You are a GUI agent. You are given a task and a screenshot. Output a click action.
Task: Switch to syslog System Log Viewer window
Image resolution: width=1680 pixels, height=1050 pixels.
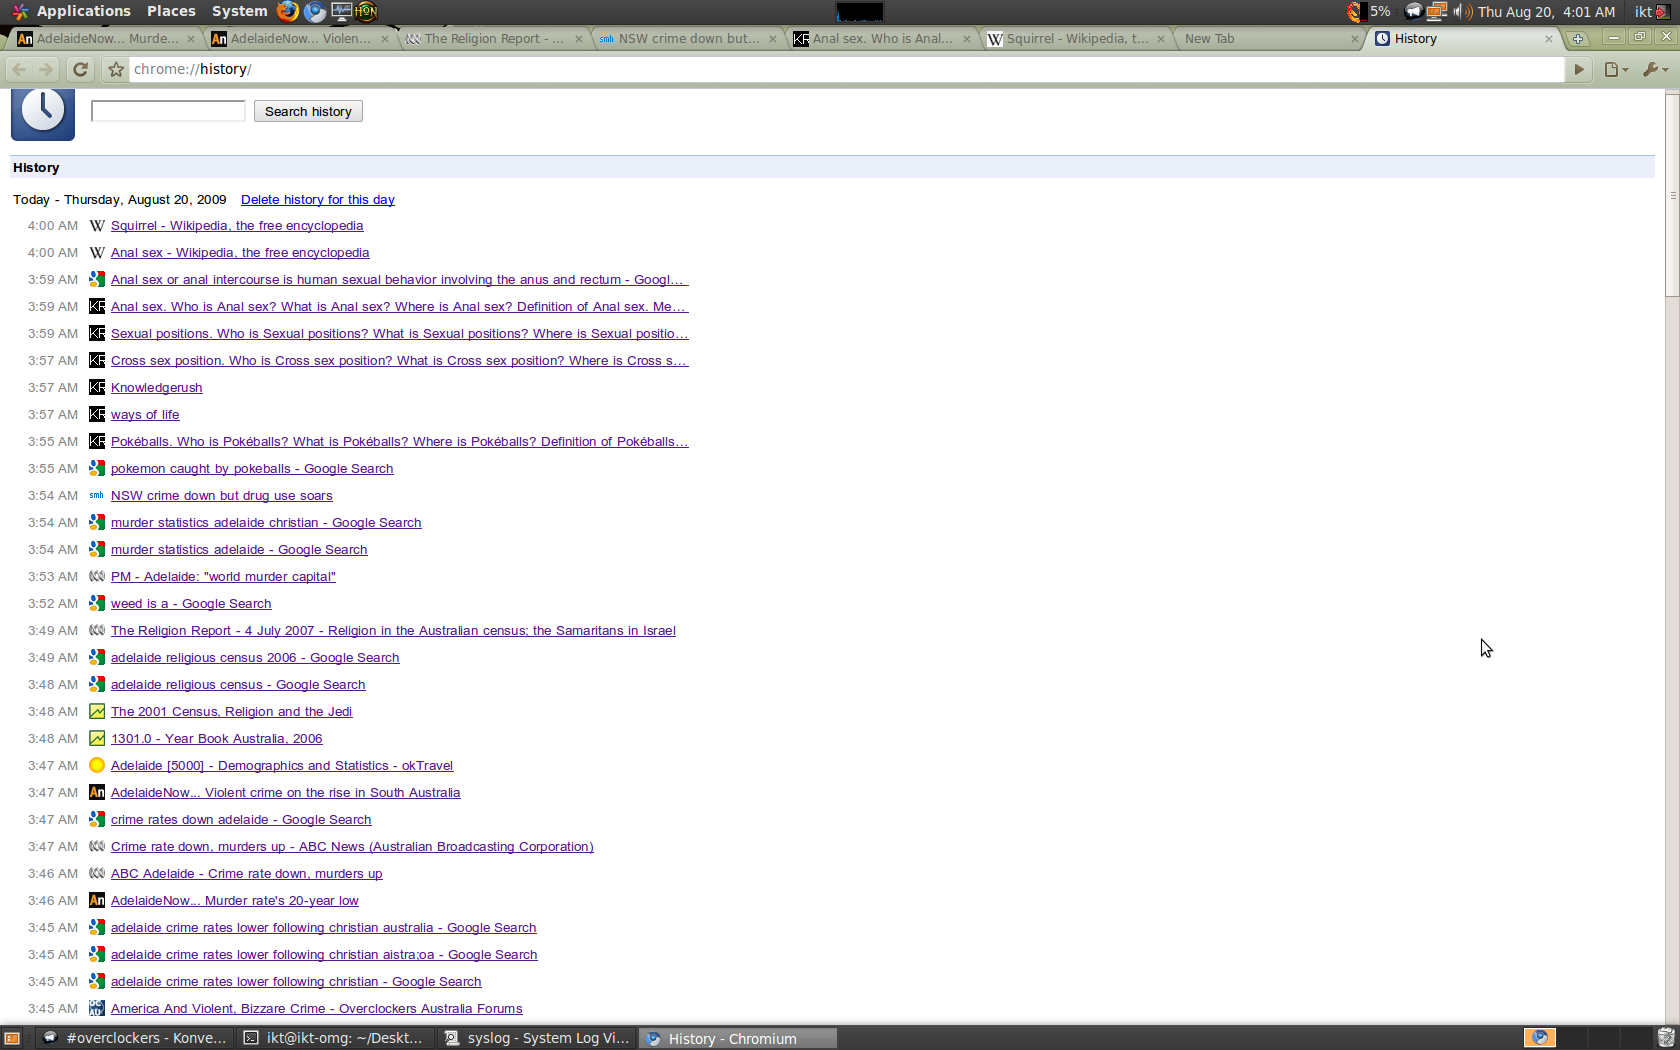click(536, 1038)
